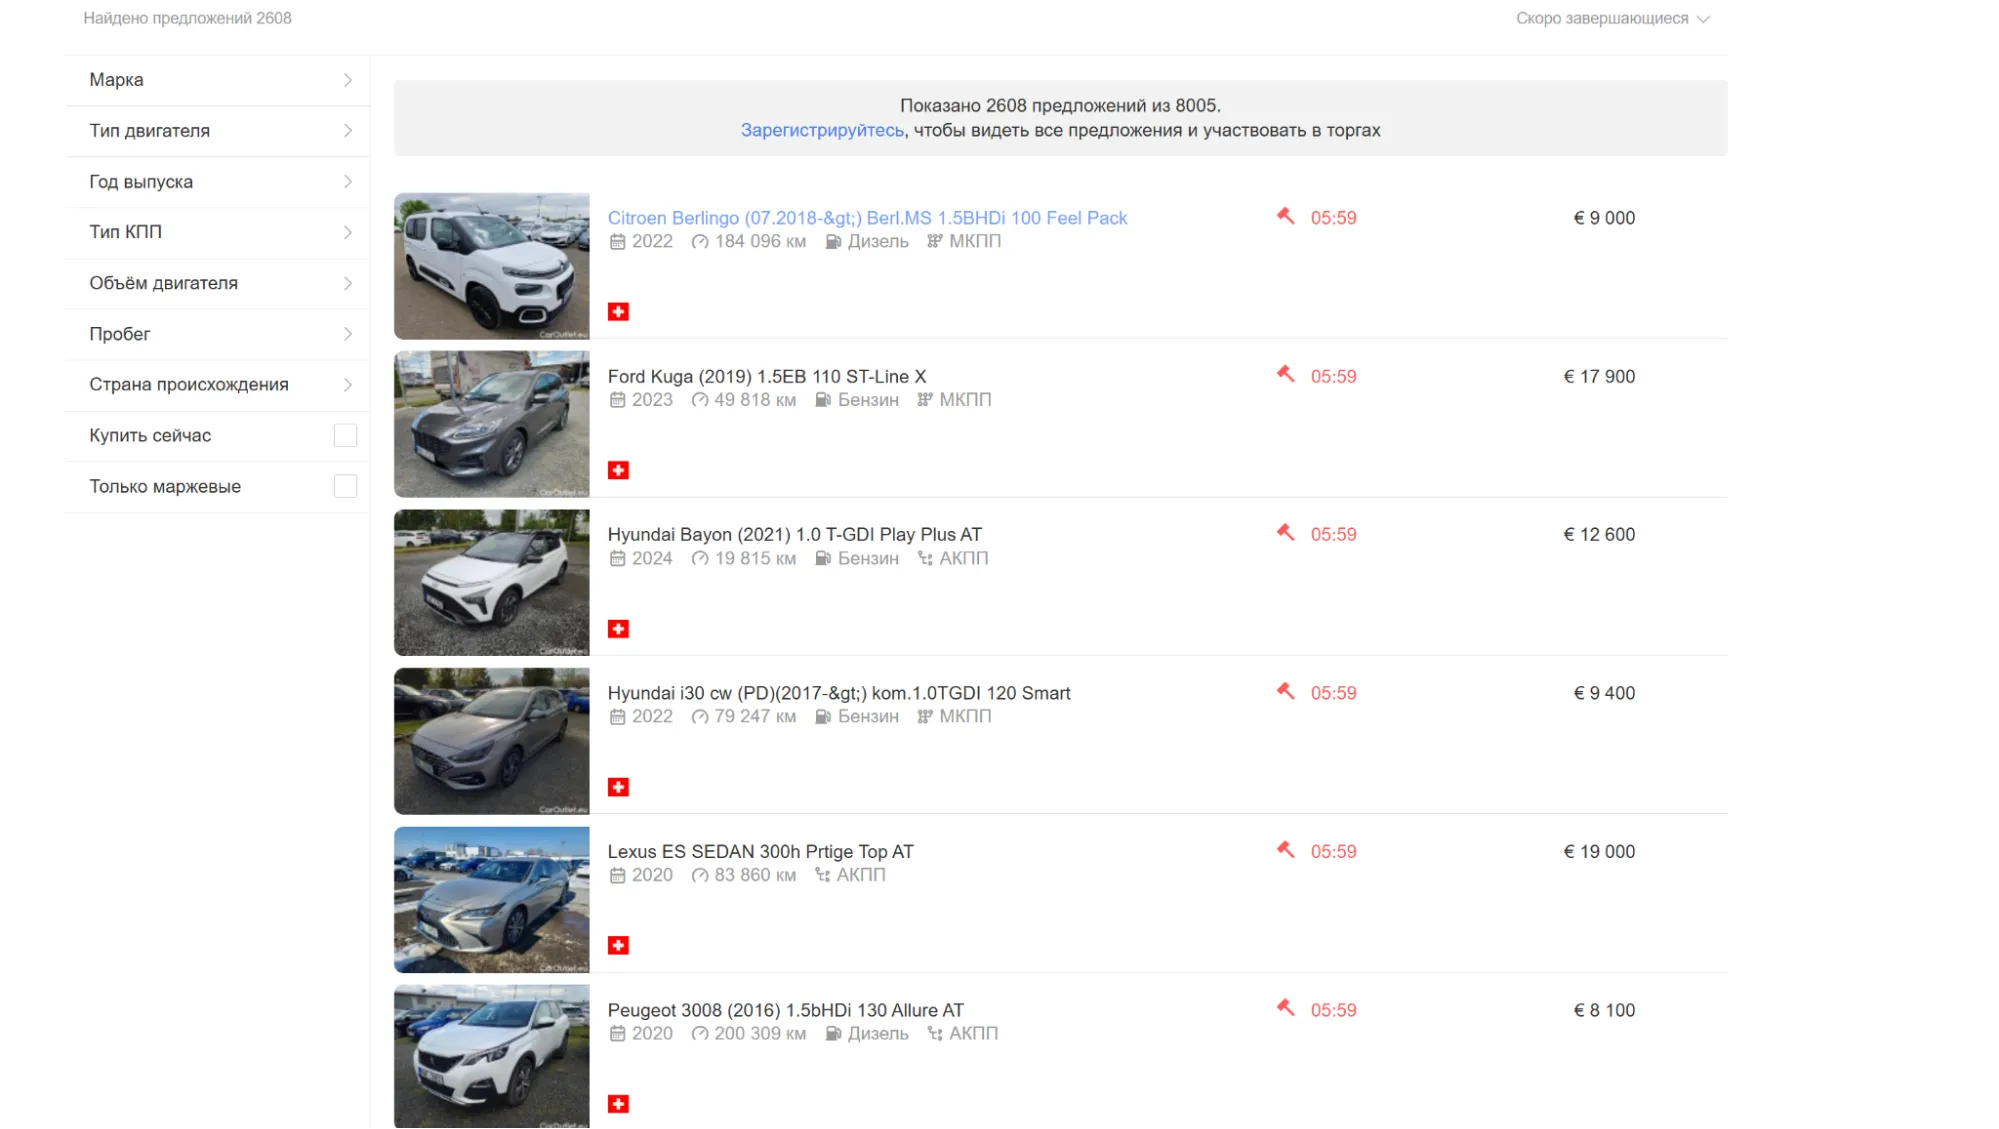Viewport: 1999px width, 1129px height.
Task: Click the auction hammer icon for Peugeot 3008
Action: tap(1285, 1008)
